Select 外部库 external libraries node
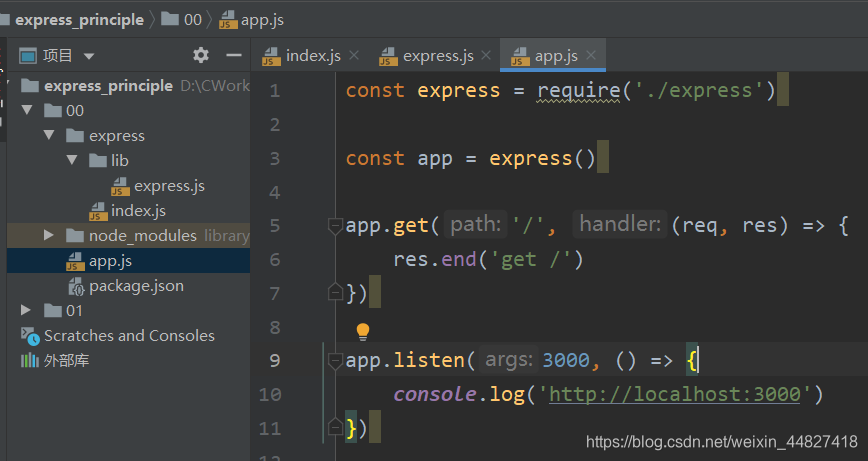The image size is (868, 461). click(66, 360)
